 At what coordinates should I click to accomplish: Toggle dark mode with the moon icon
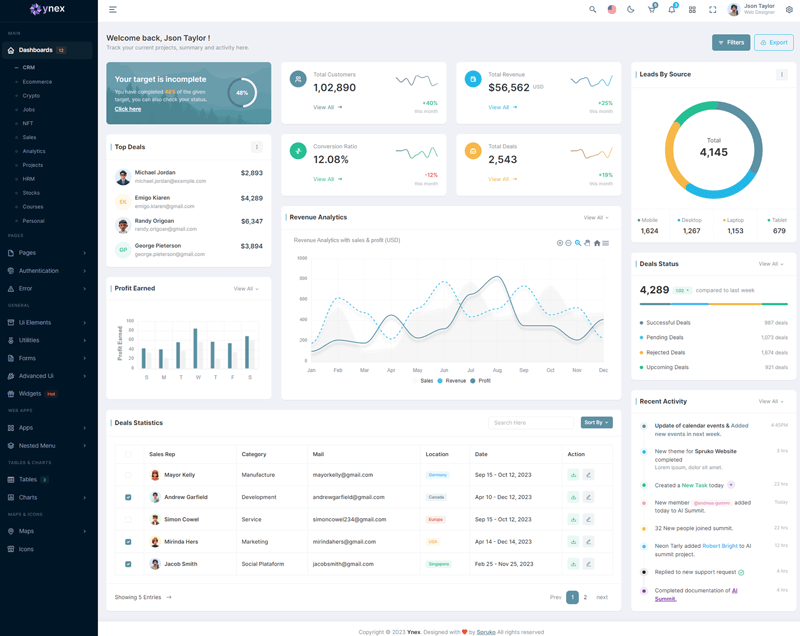[x=631, y=10]
